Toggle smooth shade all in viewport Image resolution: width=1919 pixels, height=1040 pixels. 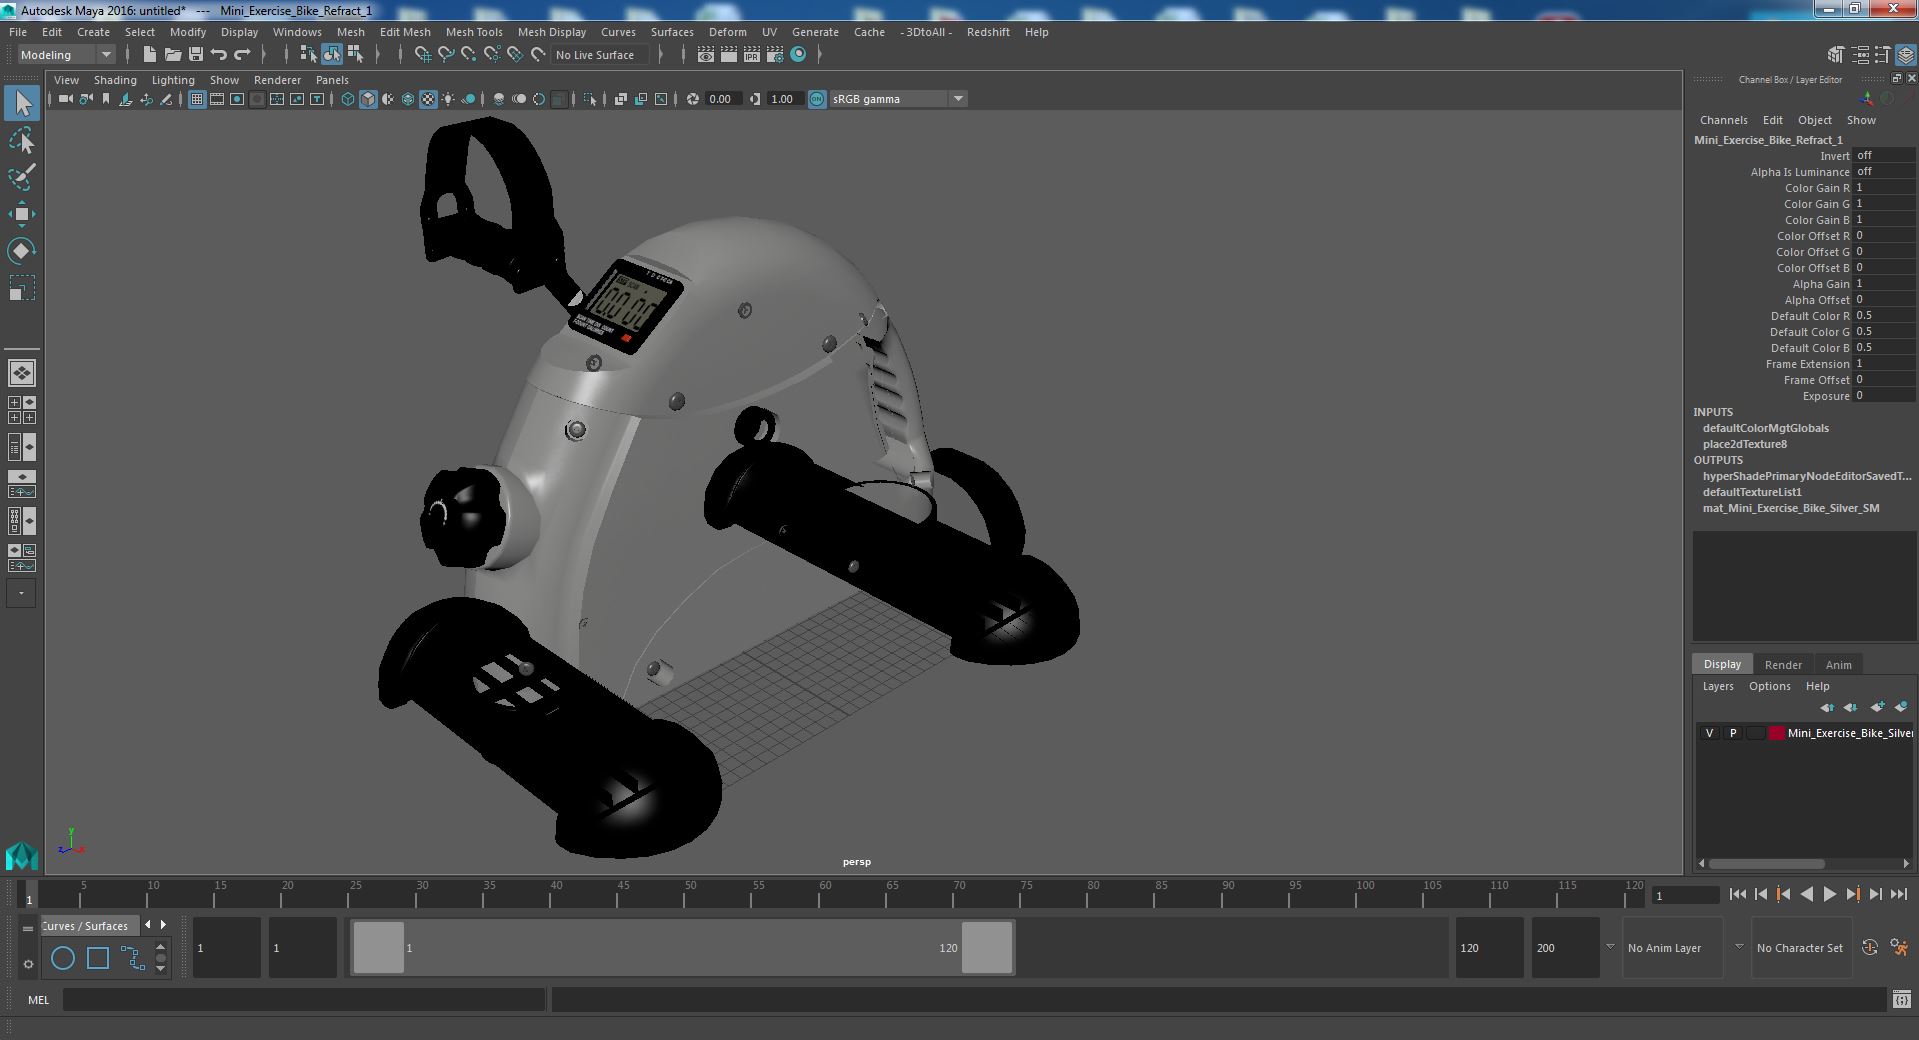point(368,99)
